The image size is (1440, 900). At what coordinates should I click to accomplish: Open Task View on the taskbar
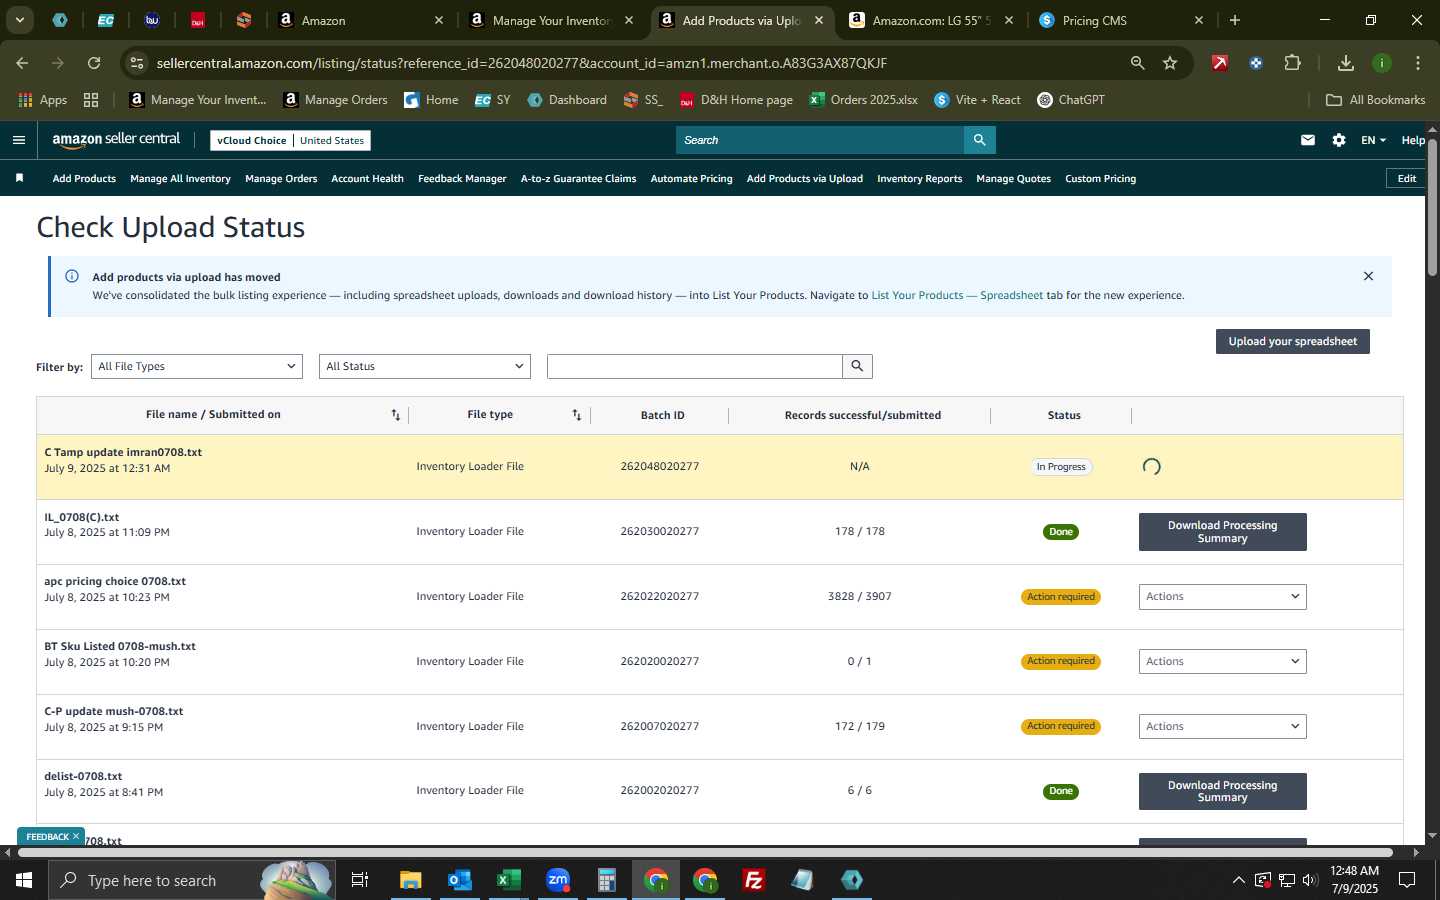tap(360, 880)
